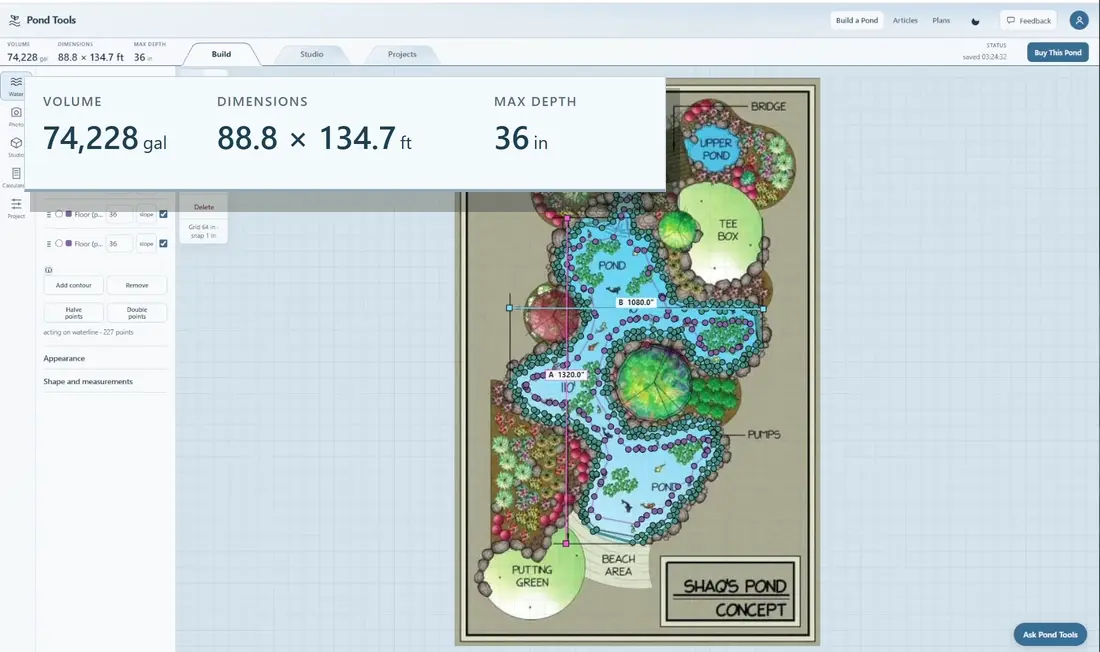
Task: Click depth field of upper Floor row
Action: [x=119, y=214]
